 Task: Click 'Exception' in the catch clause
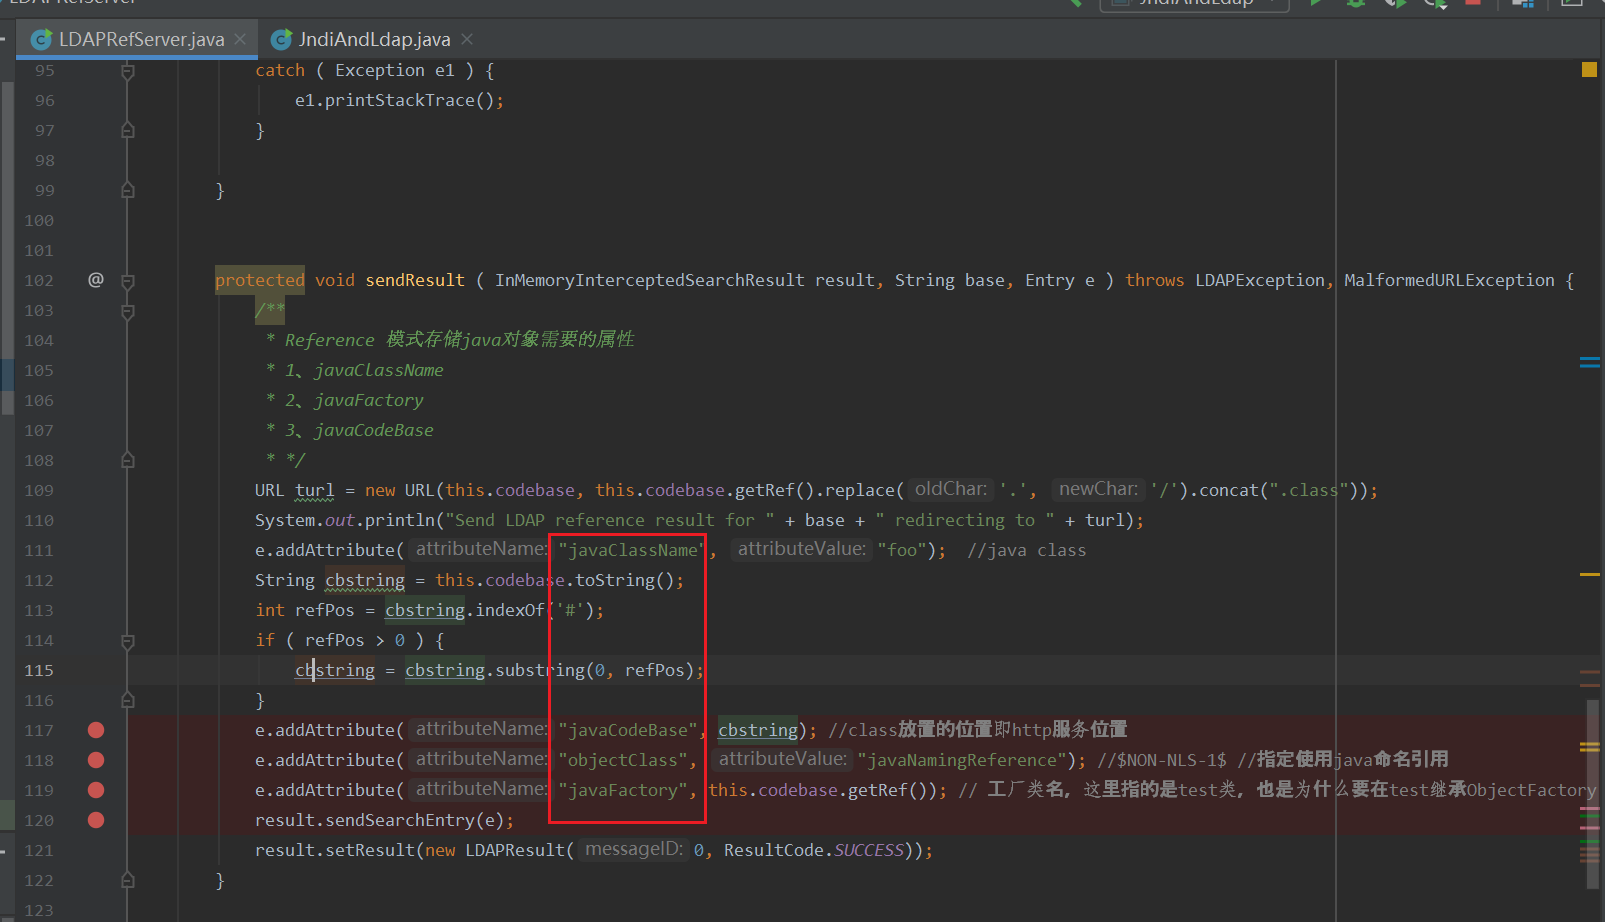point(380,70)
